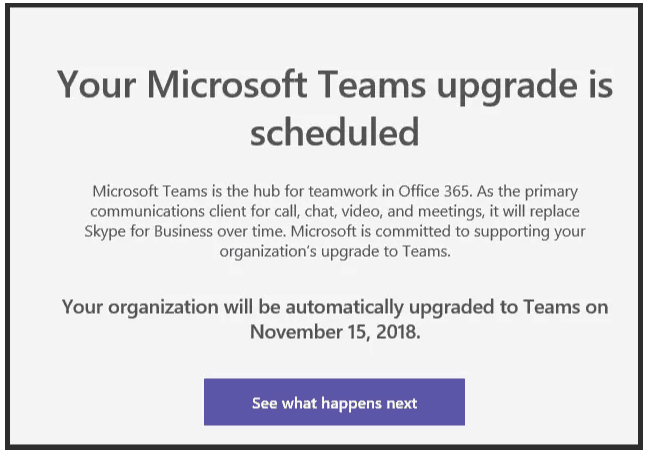Viewport: 648px width, 459px height.
Task: Click the word "Your" starting the heading
Action: click(96, 84)
